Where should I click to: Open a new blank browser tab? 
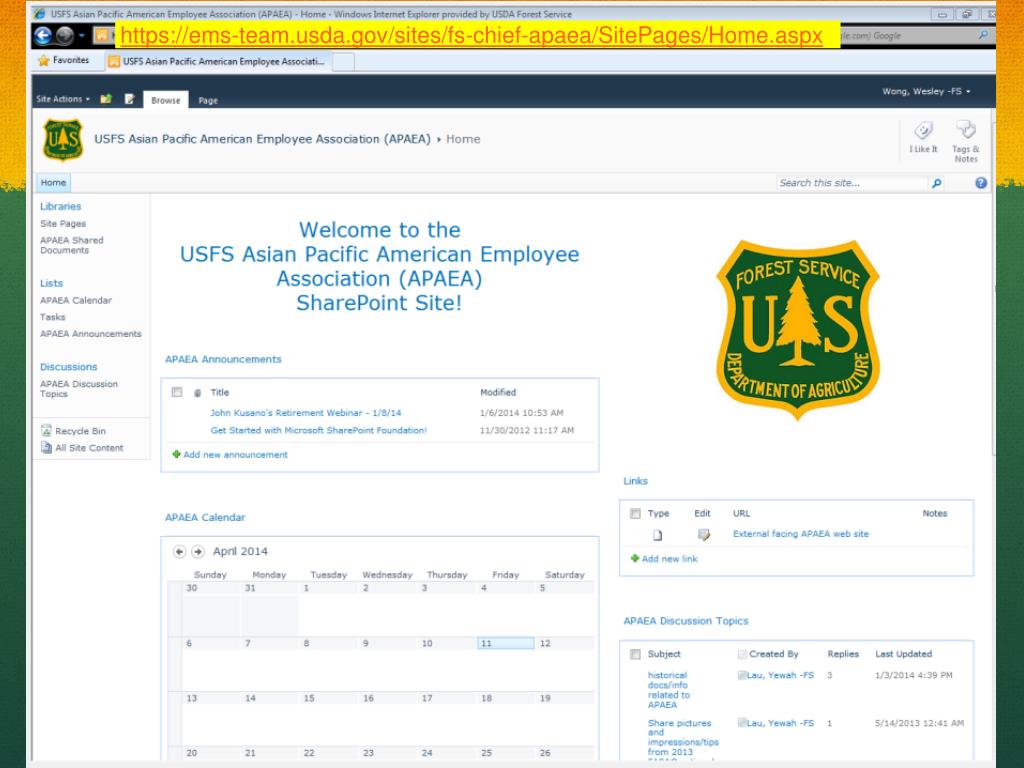(x=344, y=62)
